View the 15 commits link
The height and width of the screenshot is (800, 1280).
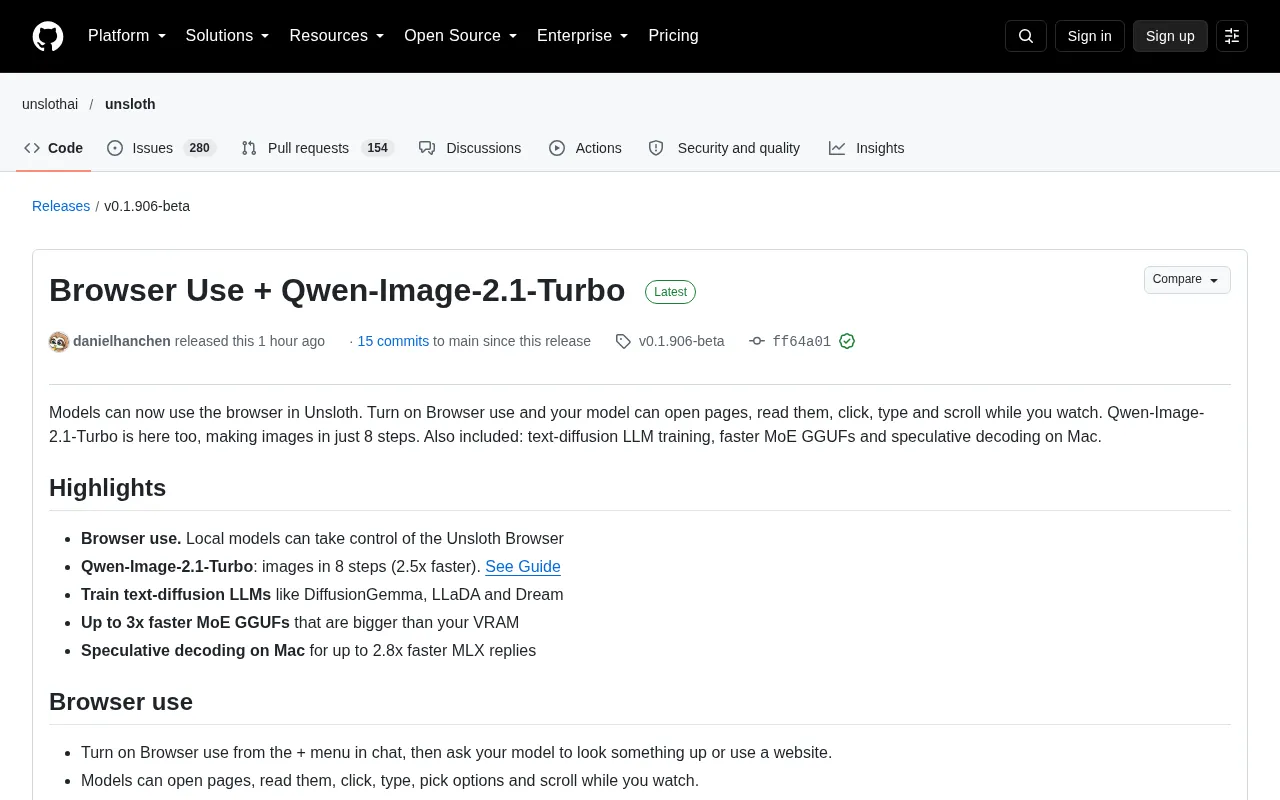393,341
